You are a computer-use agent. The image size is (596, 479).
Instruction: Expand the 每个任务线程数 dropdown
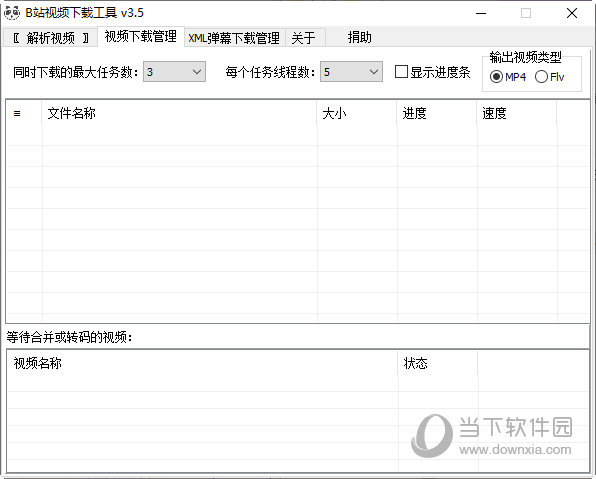point(351,71)
